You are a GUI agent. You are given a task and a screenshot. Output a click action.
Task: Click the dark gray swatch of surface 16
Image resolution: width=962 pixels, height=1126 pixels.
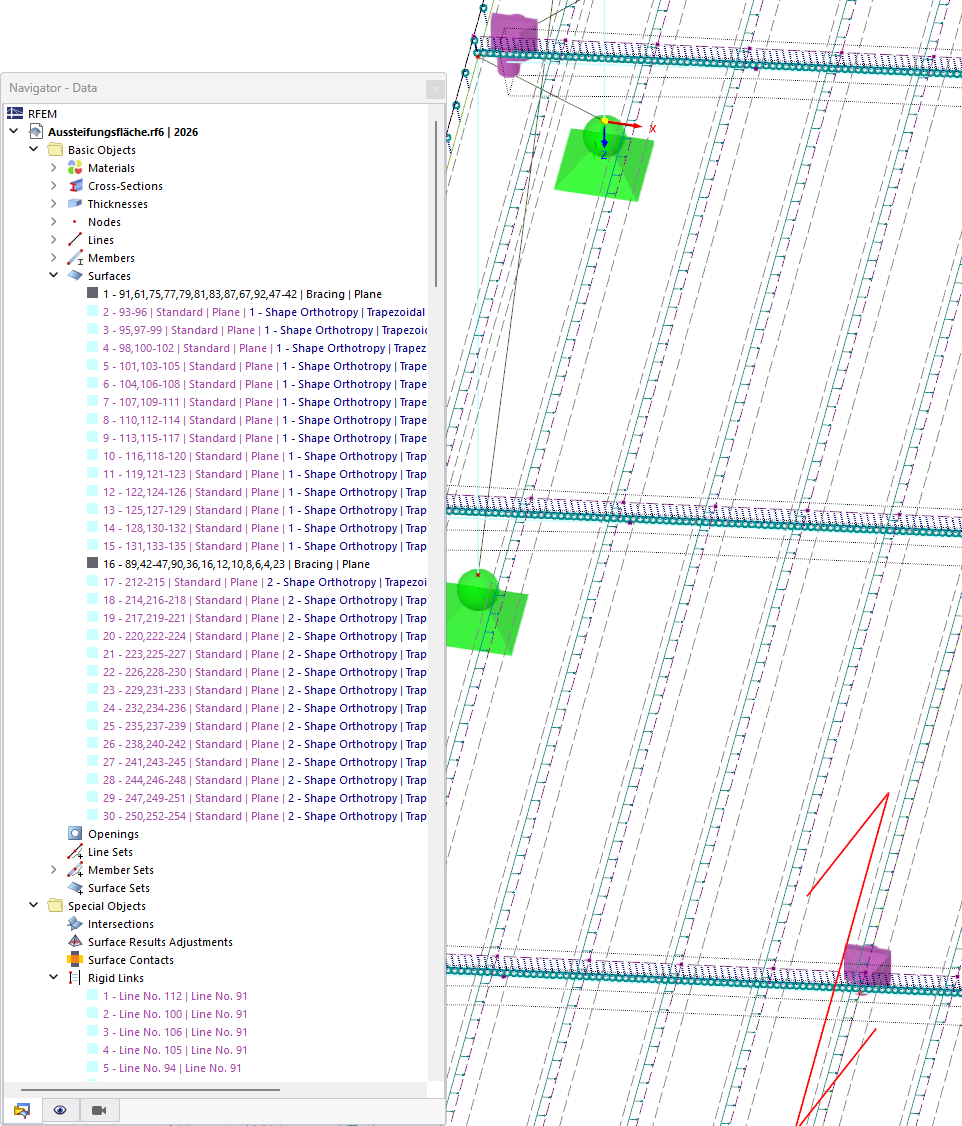tap(93, 563)
